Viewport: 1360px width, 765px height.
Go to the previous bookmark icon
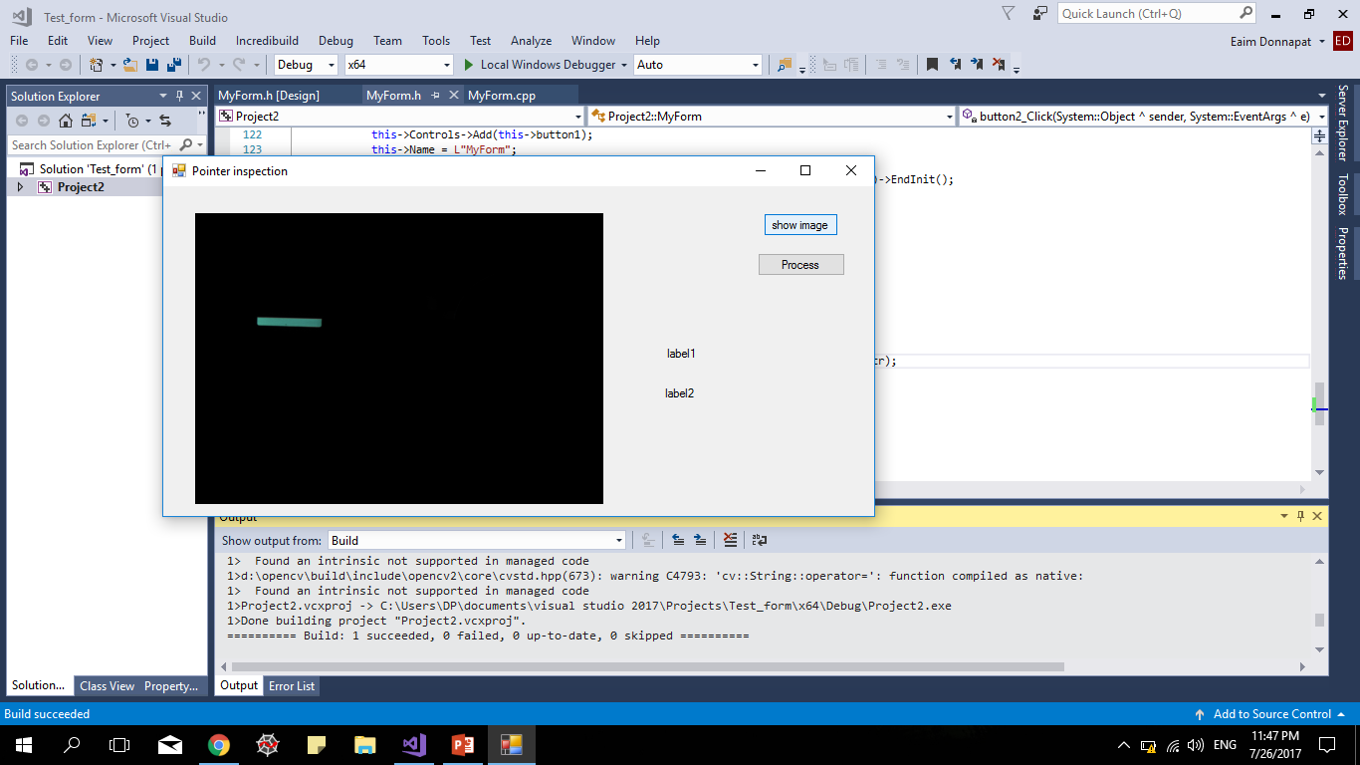point(955,65)
